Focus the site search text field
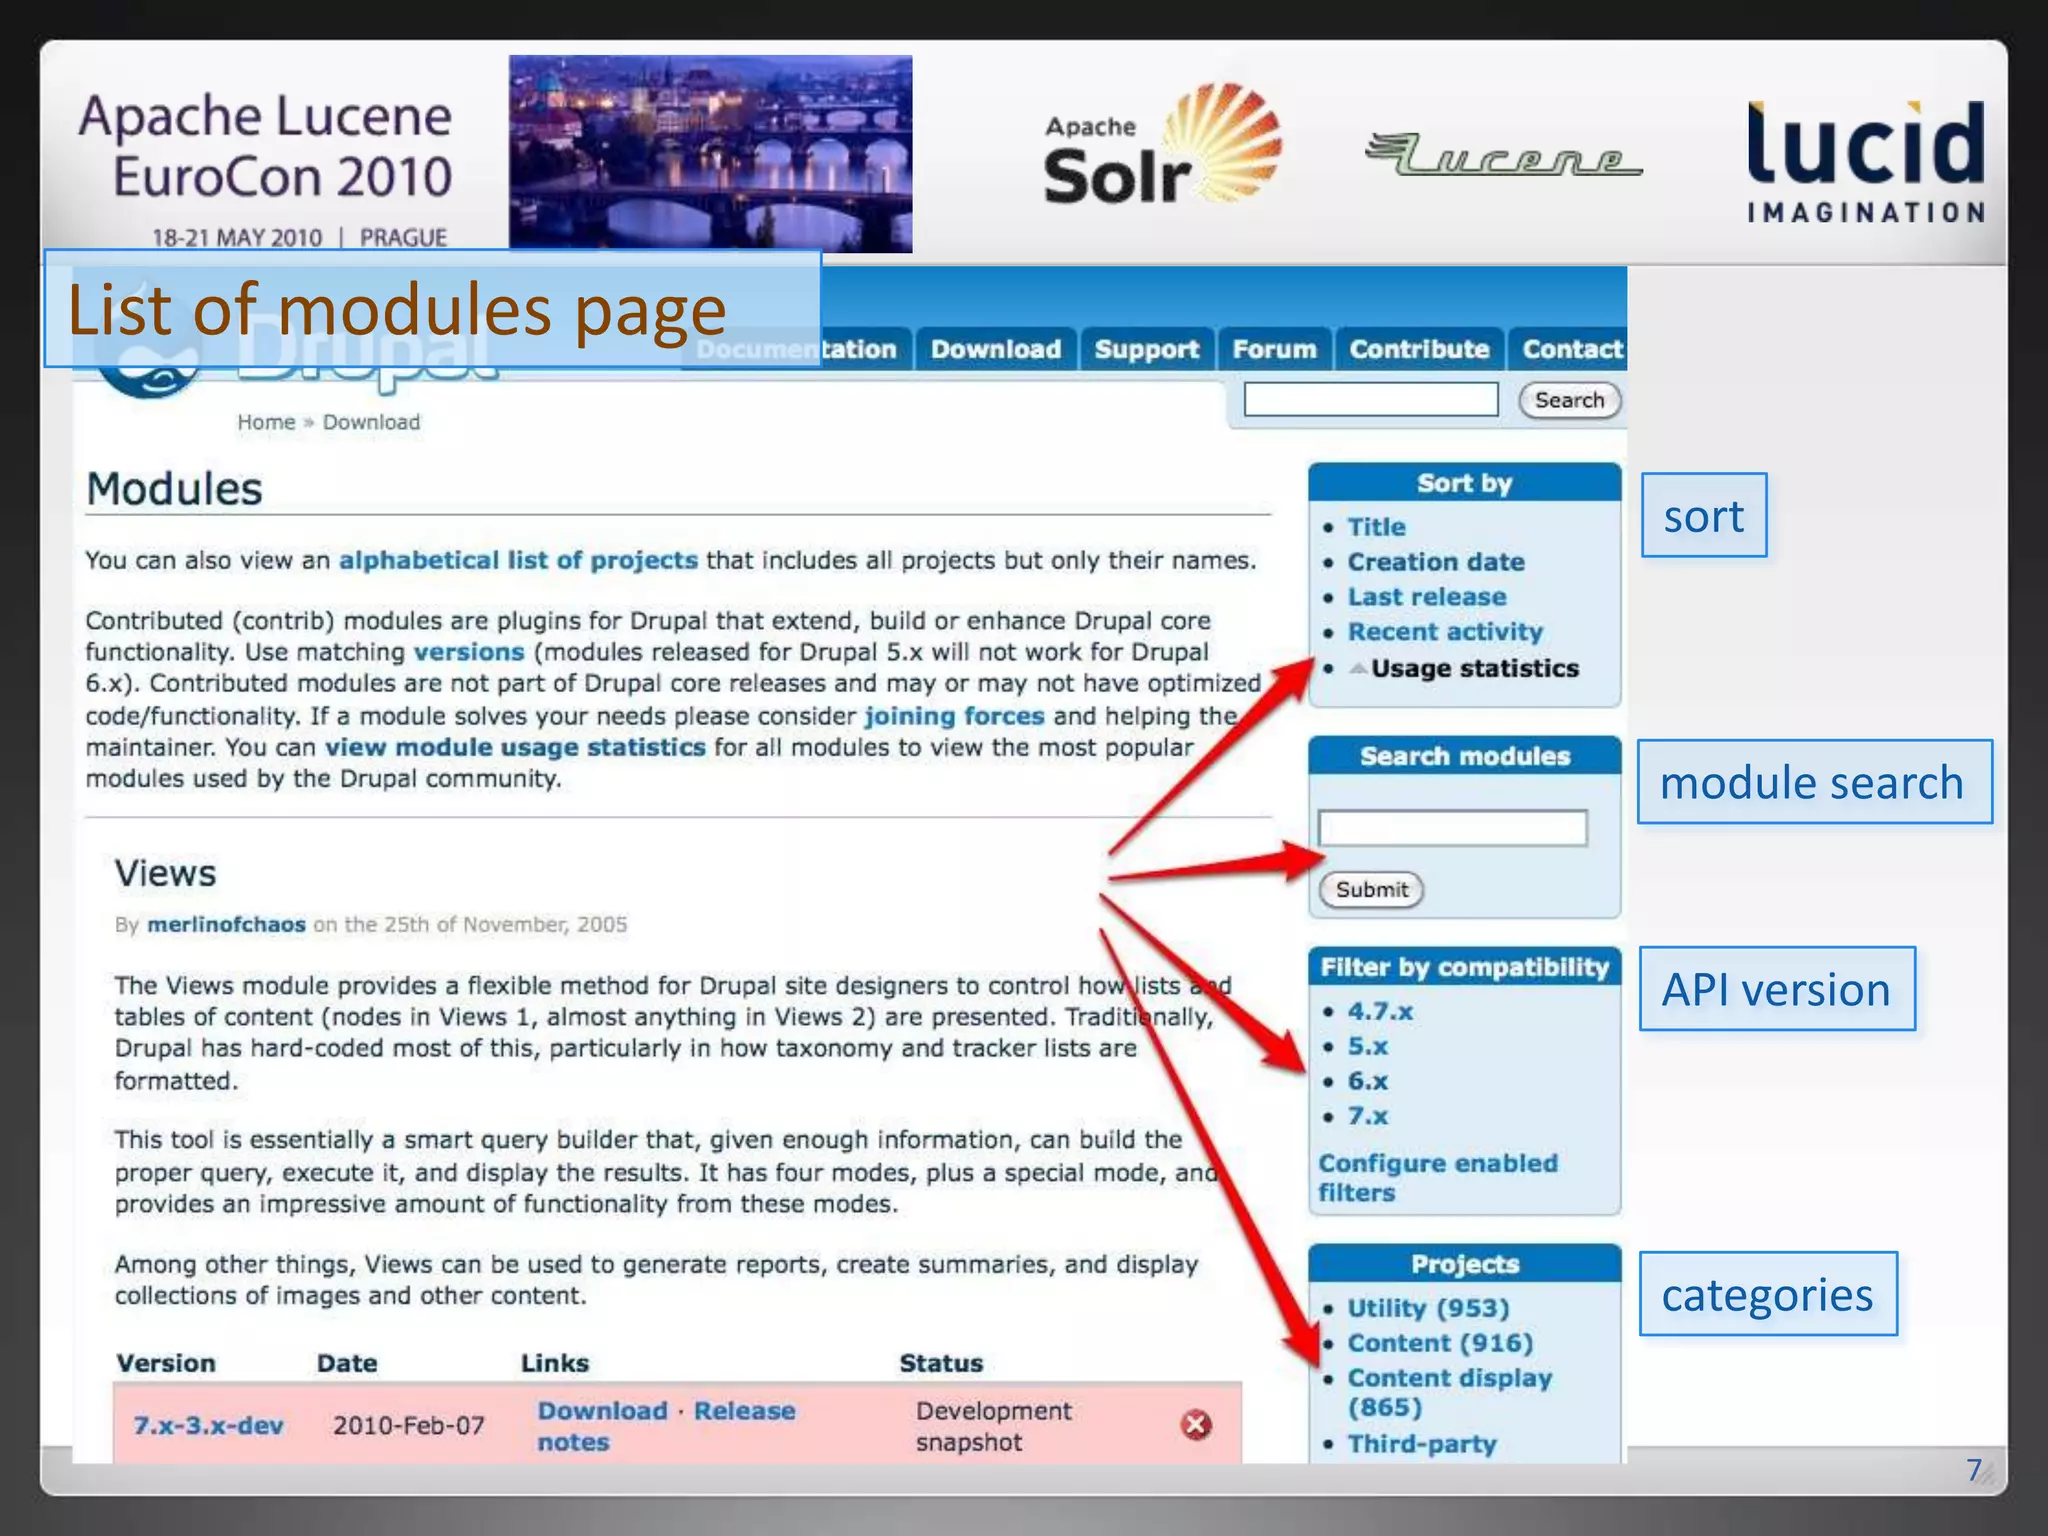This screenshot has width=2048, height=1536. click(1371, 399)
